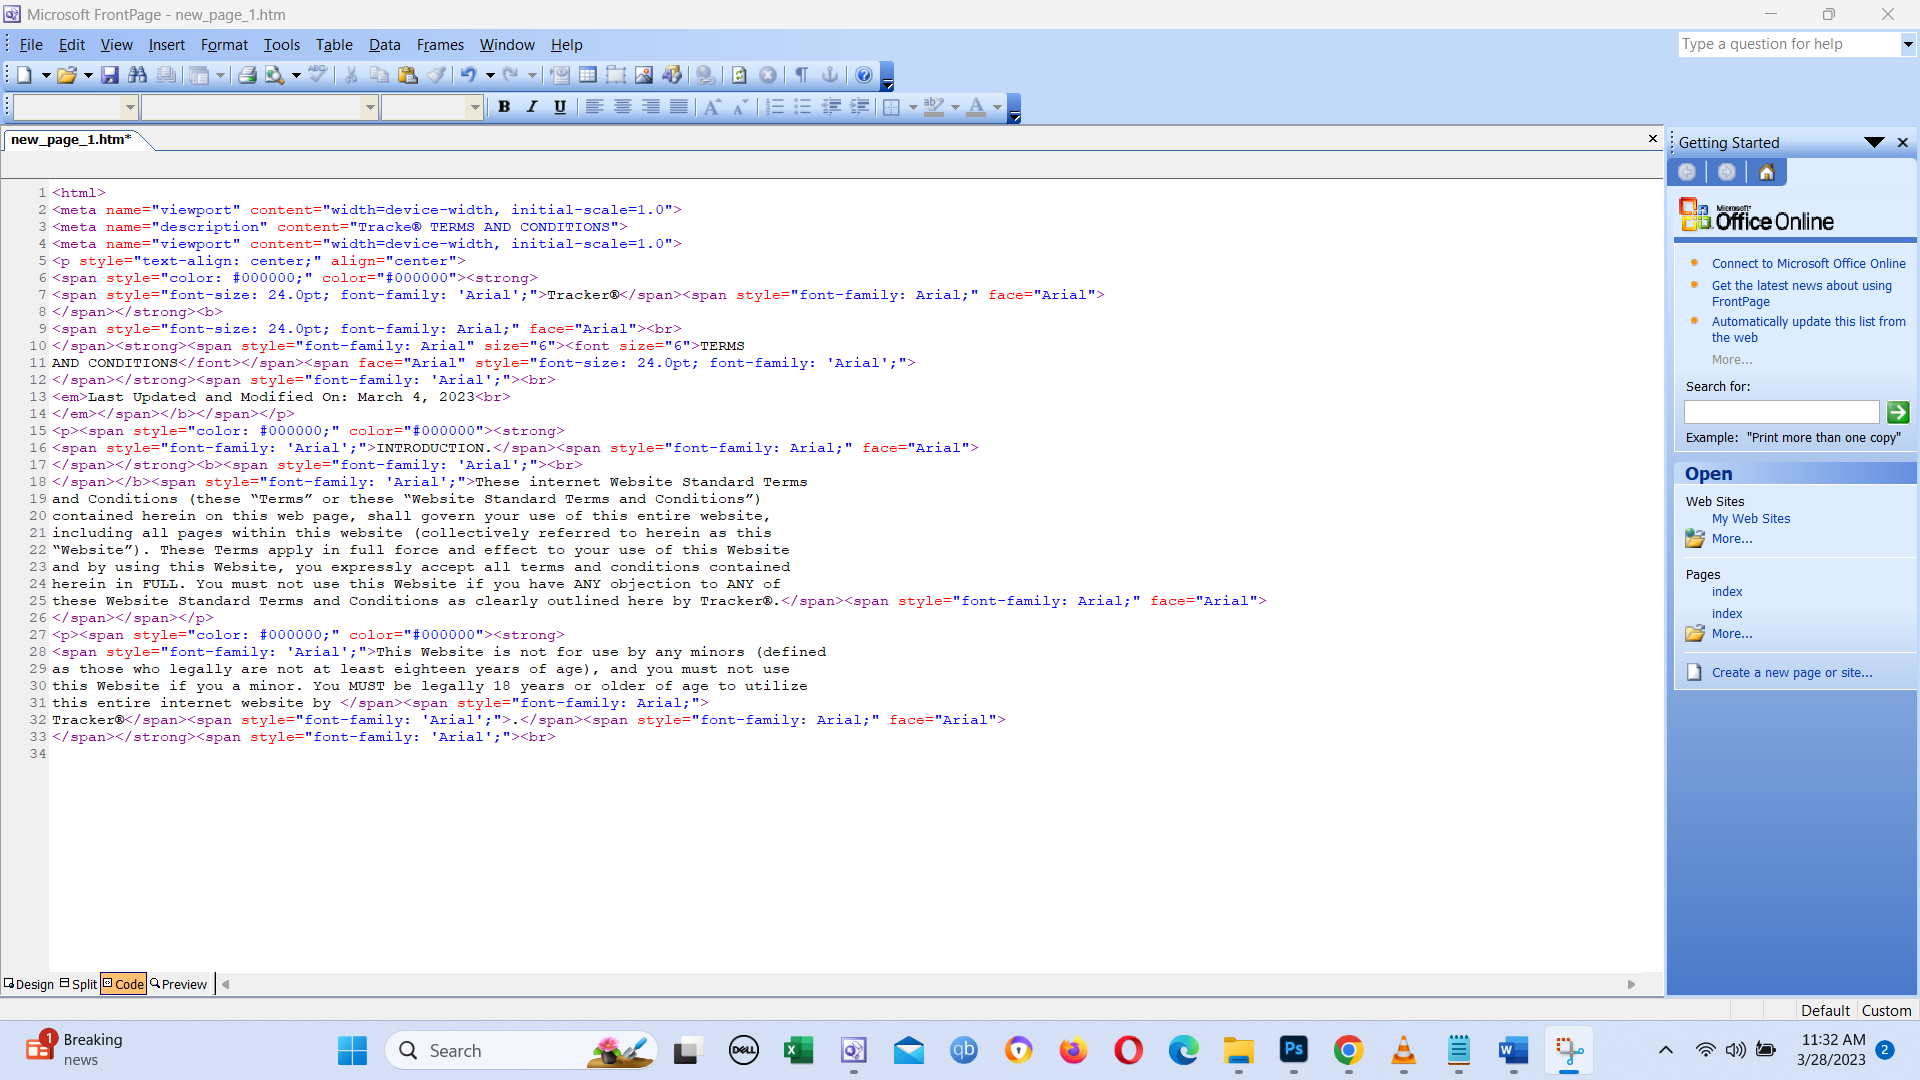Open the font family dropdown
1920x1080 pixels.
pyautogui.click(x=369, y=107)
